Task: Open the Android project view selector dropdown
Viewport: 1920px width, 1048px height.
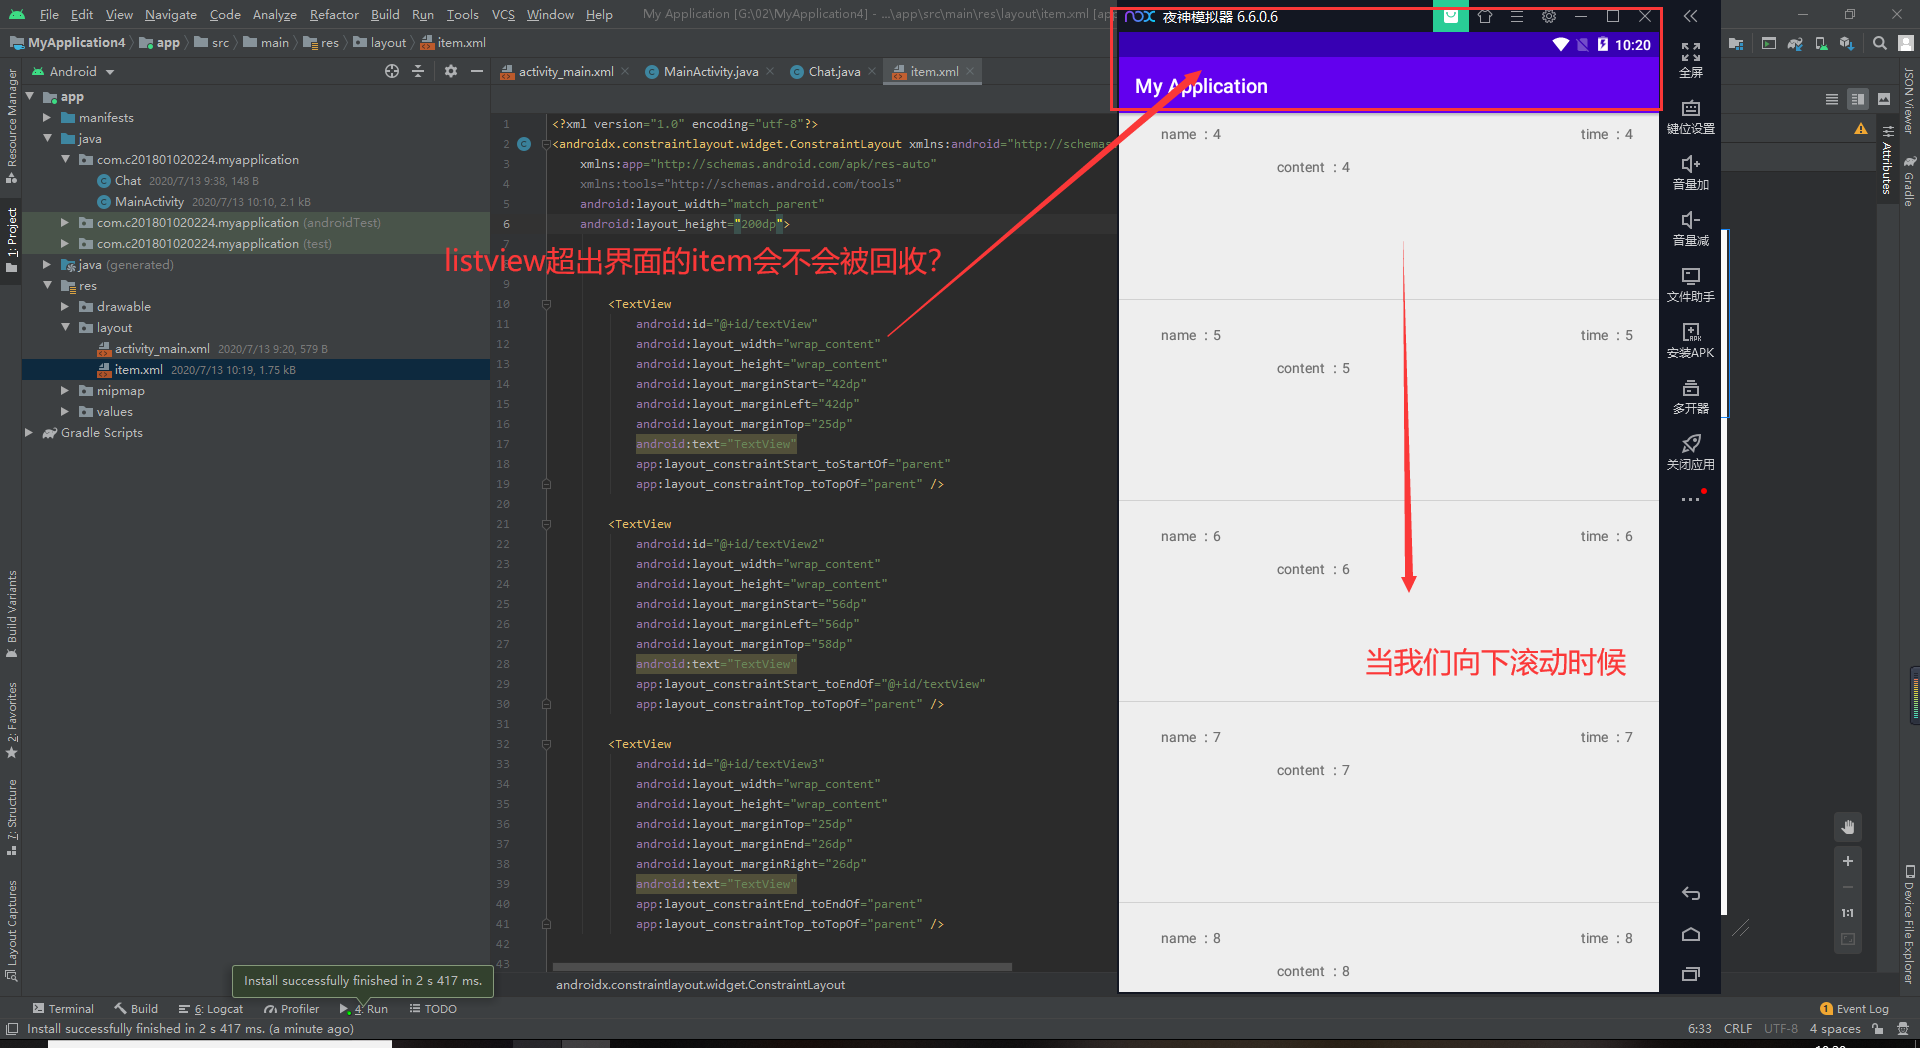Action: coord(110,71)
